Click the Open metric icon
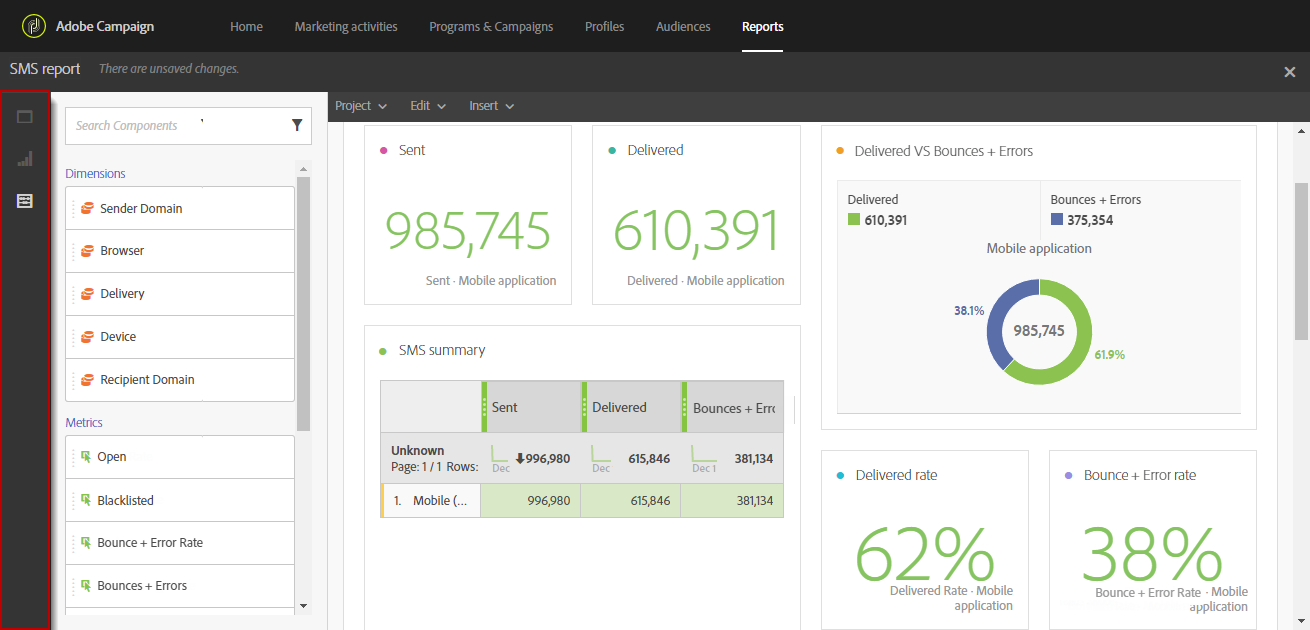Screen dimensions: 1310x630 coord(86,456)
